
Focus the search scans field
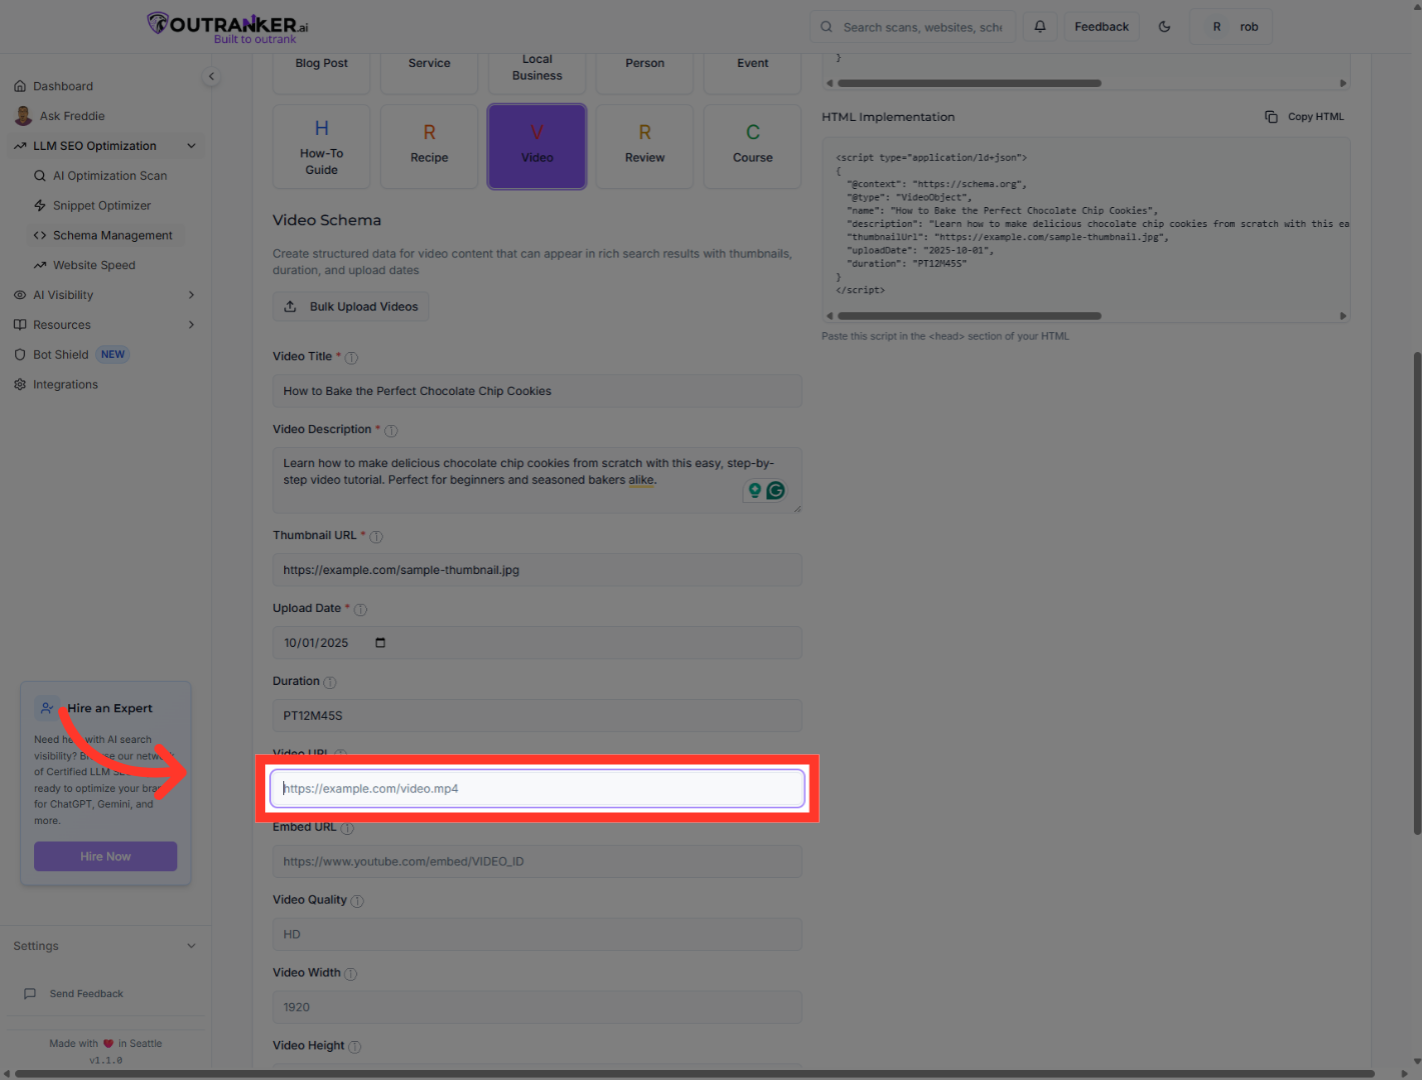pyautogui.click(x=913, y=27)
